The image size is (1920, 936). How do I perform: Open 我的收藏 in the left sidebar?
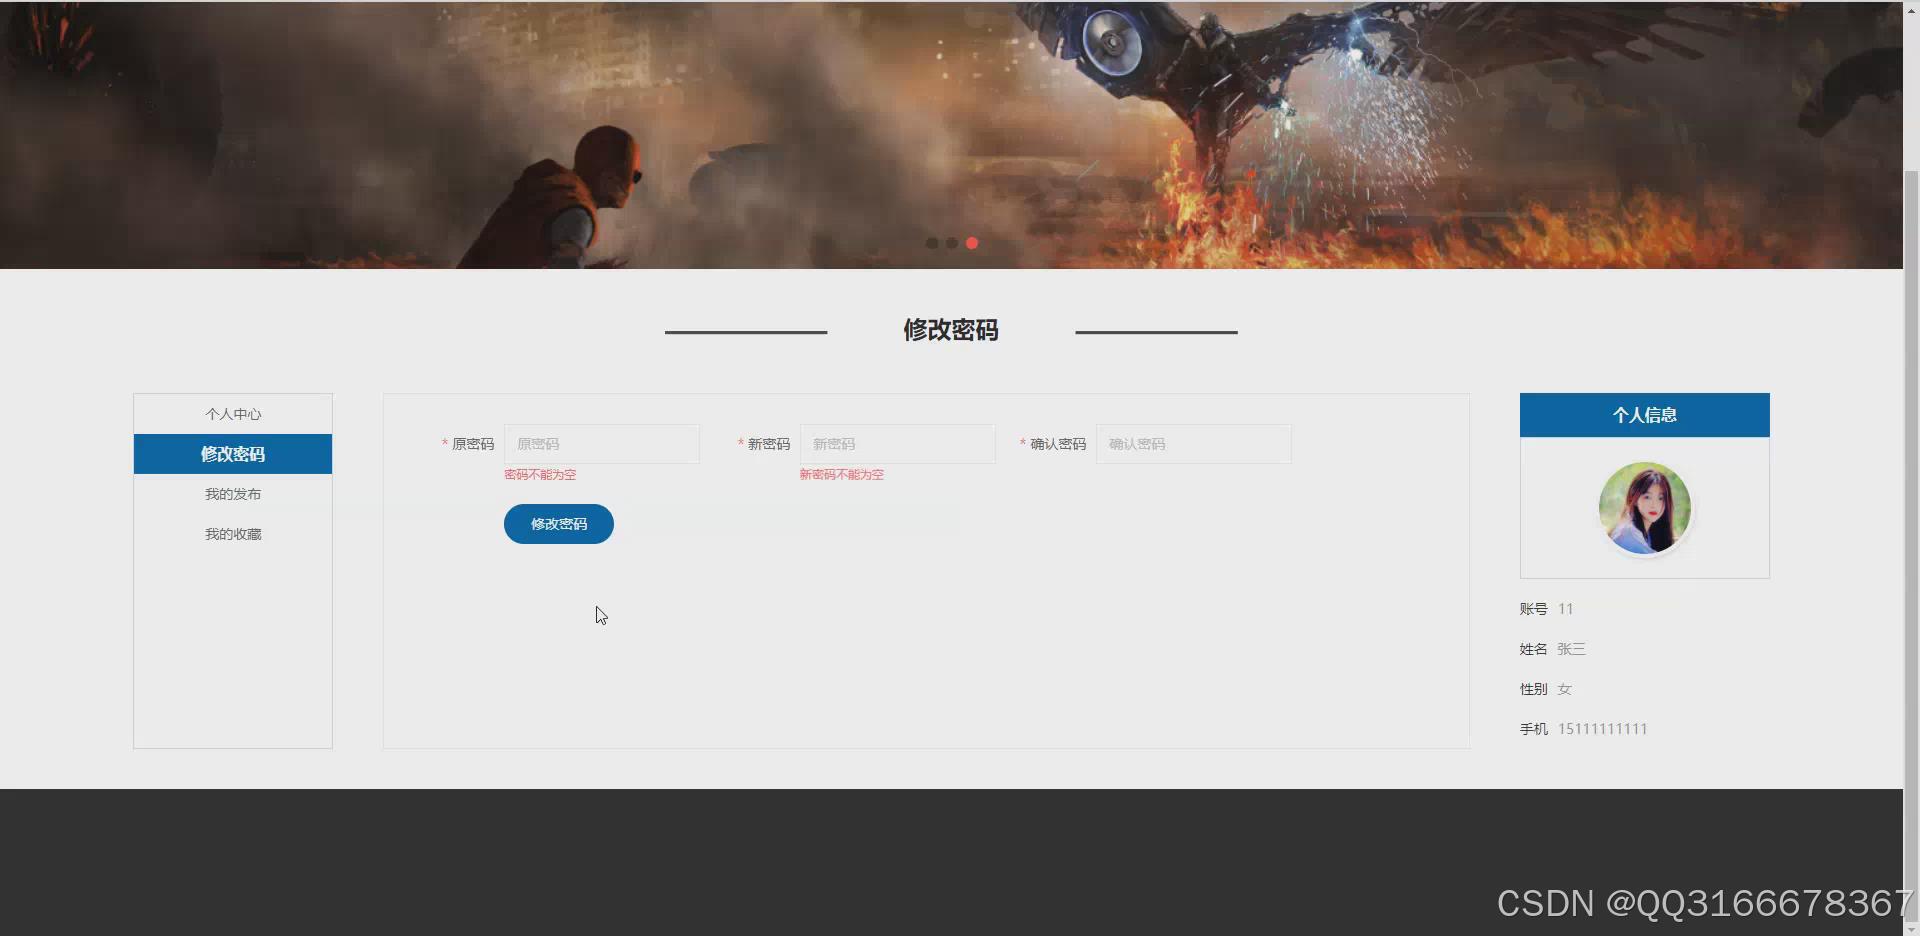(x=233, y=534)
